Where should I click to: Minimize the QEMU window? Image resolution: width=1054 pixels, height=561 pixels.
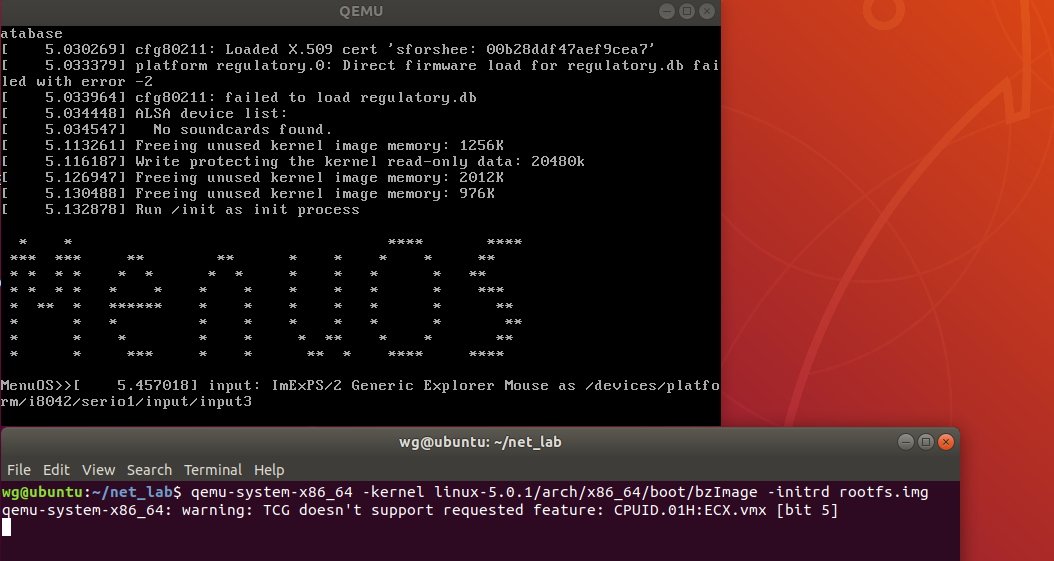point(667,11)
